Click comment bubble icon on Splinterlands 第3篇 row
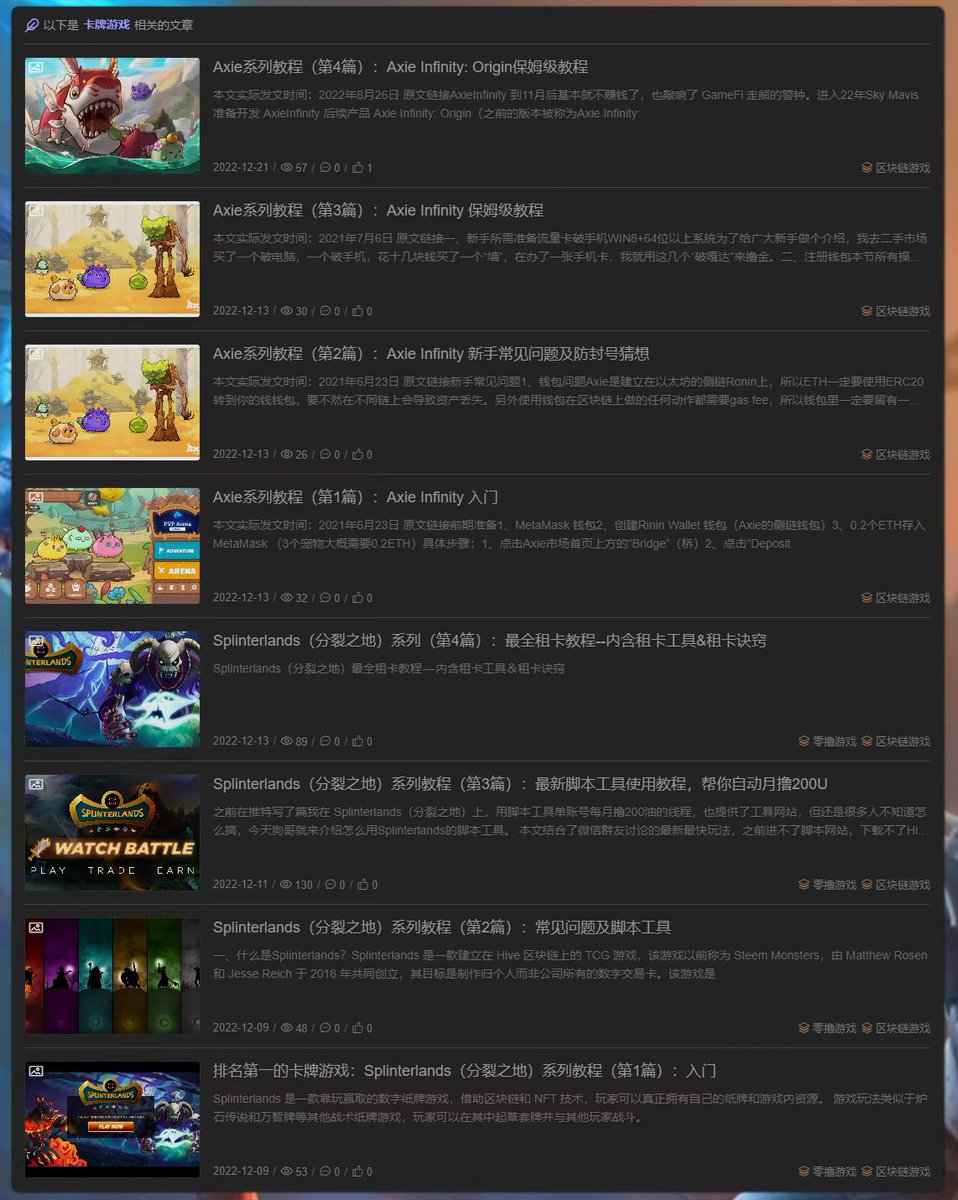The height and width of the screenshot is (1200, 958). point(331,884)
